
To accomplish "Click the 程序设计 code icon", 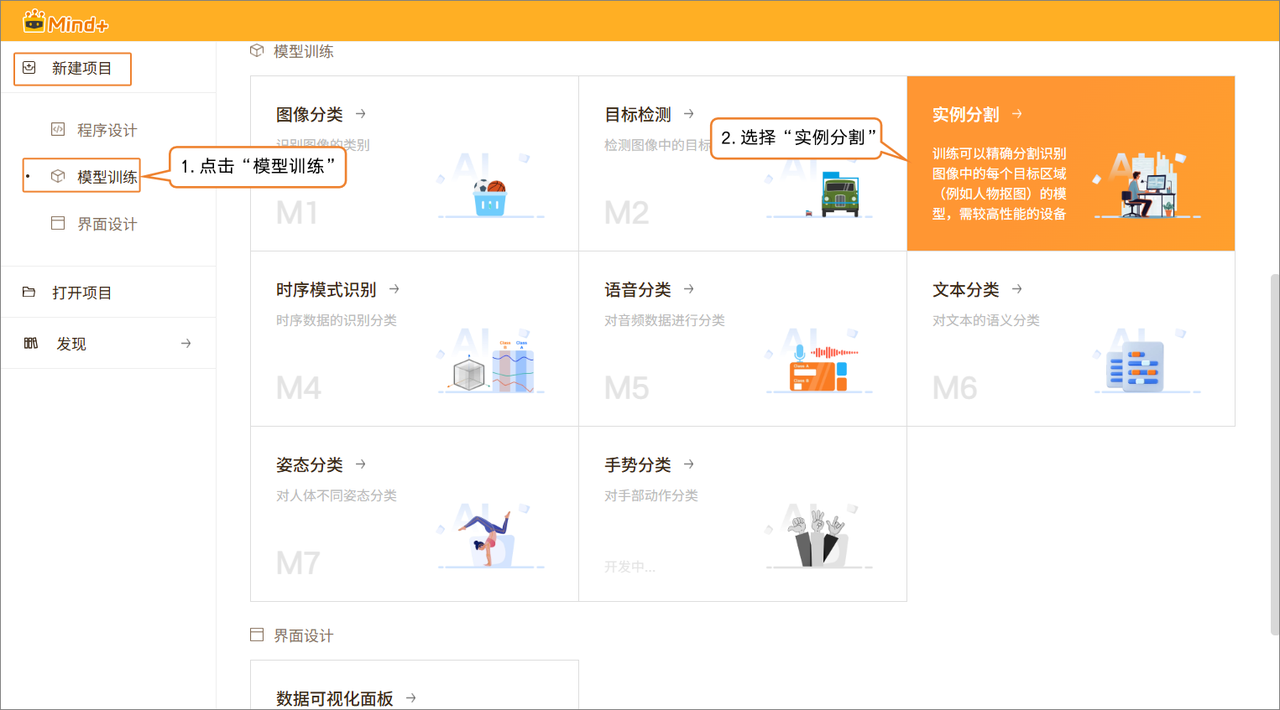I will (58, 130).
